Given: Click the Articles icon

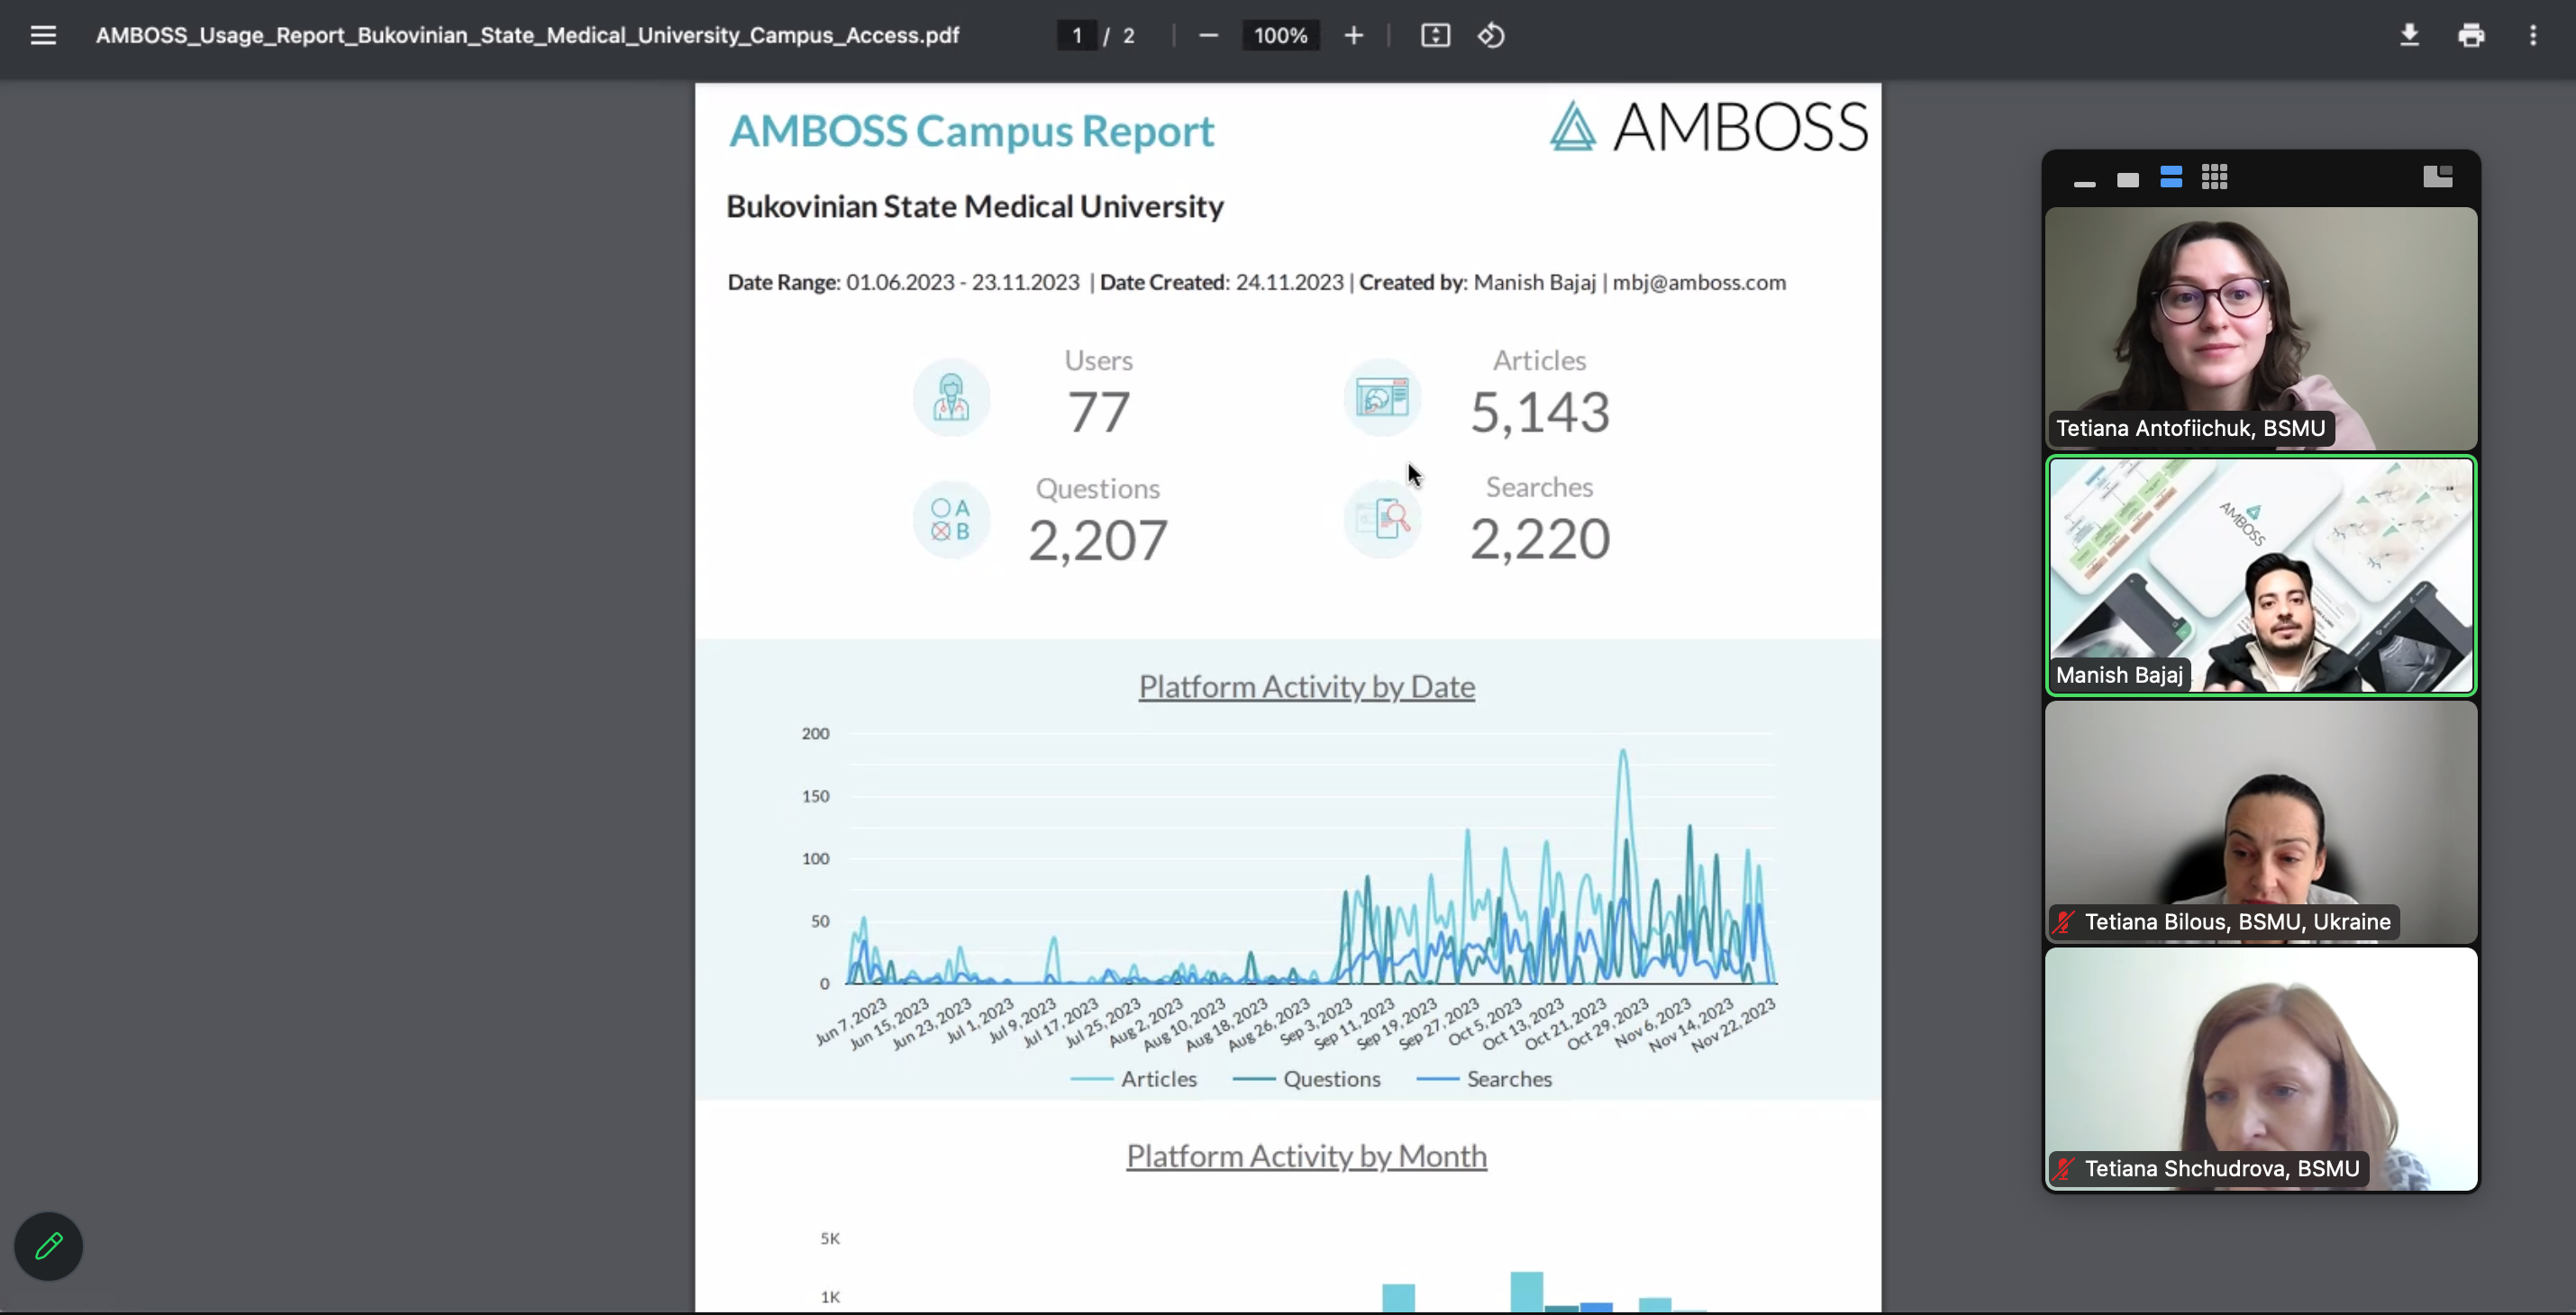Looking at the screenshot, I should (x=1382, y=398).
